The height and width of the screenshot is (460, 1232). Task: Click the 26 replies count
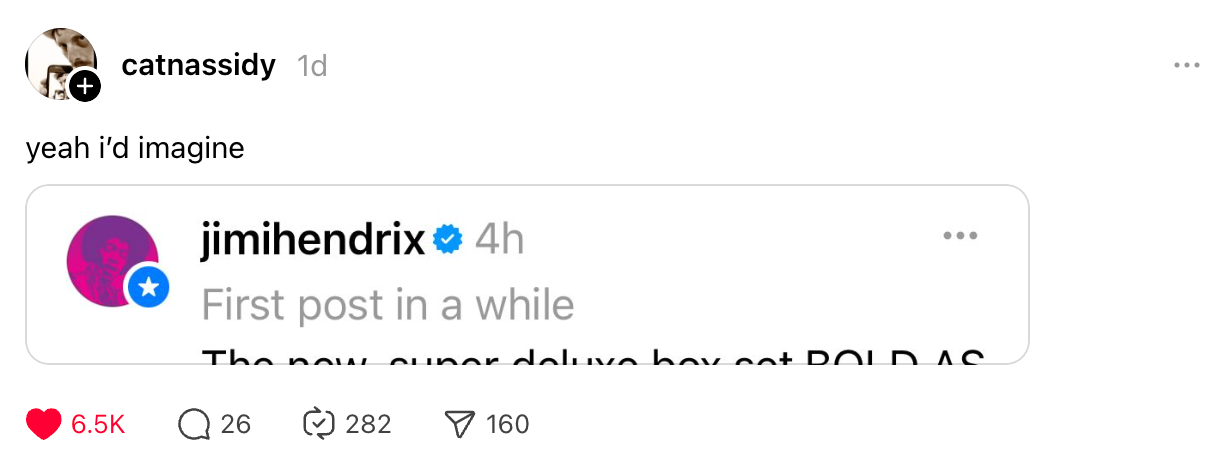[x=236, y=425]
